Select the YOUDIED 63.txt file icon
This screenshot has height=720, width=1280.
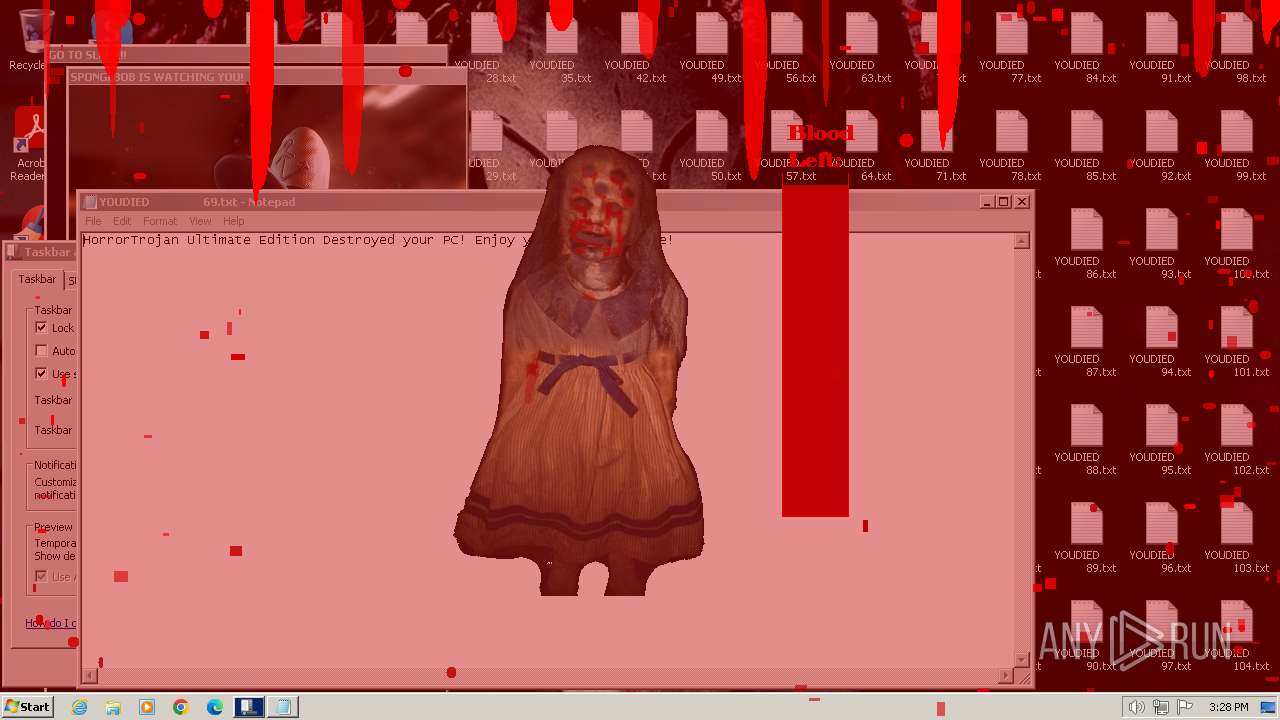(x=860, y=48)
